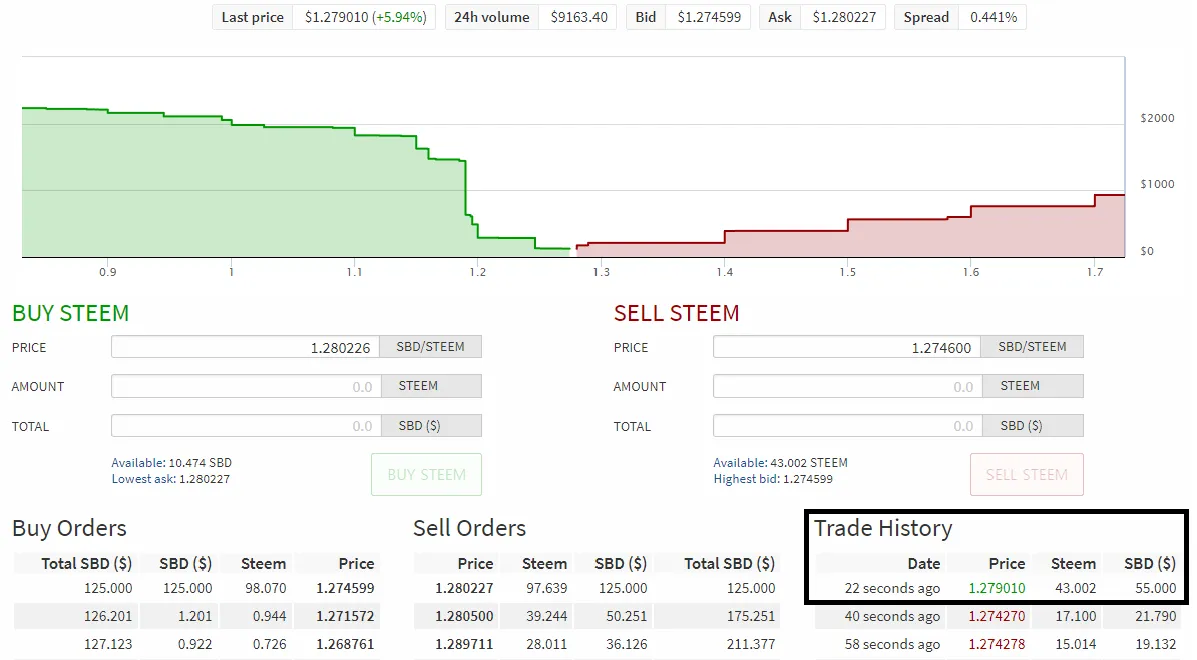This screenshot has width=1197, height=660.
Task: Click buy order price 1.274599
Action: pyautogui.click(x=345, y=588)
